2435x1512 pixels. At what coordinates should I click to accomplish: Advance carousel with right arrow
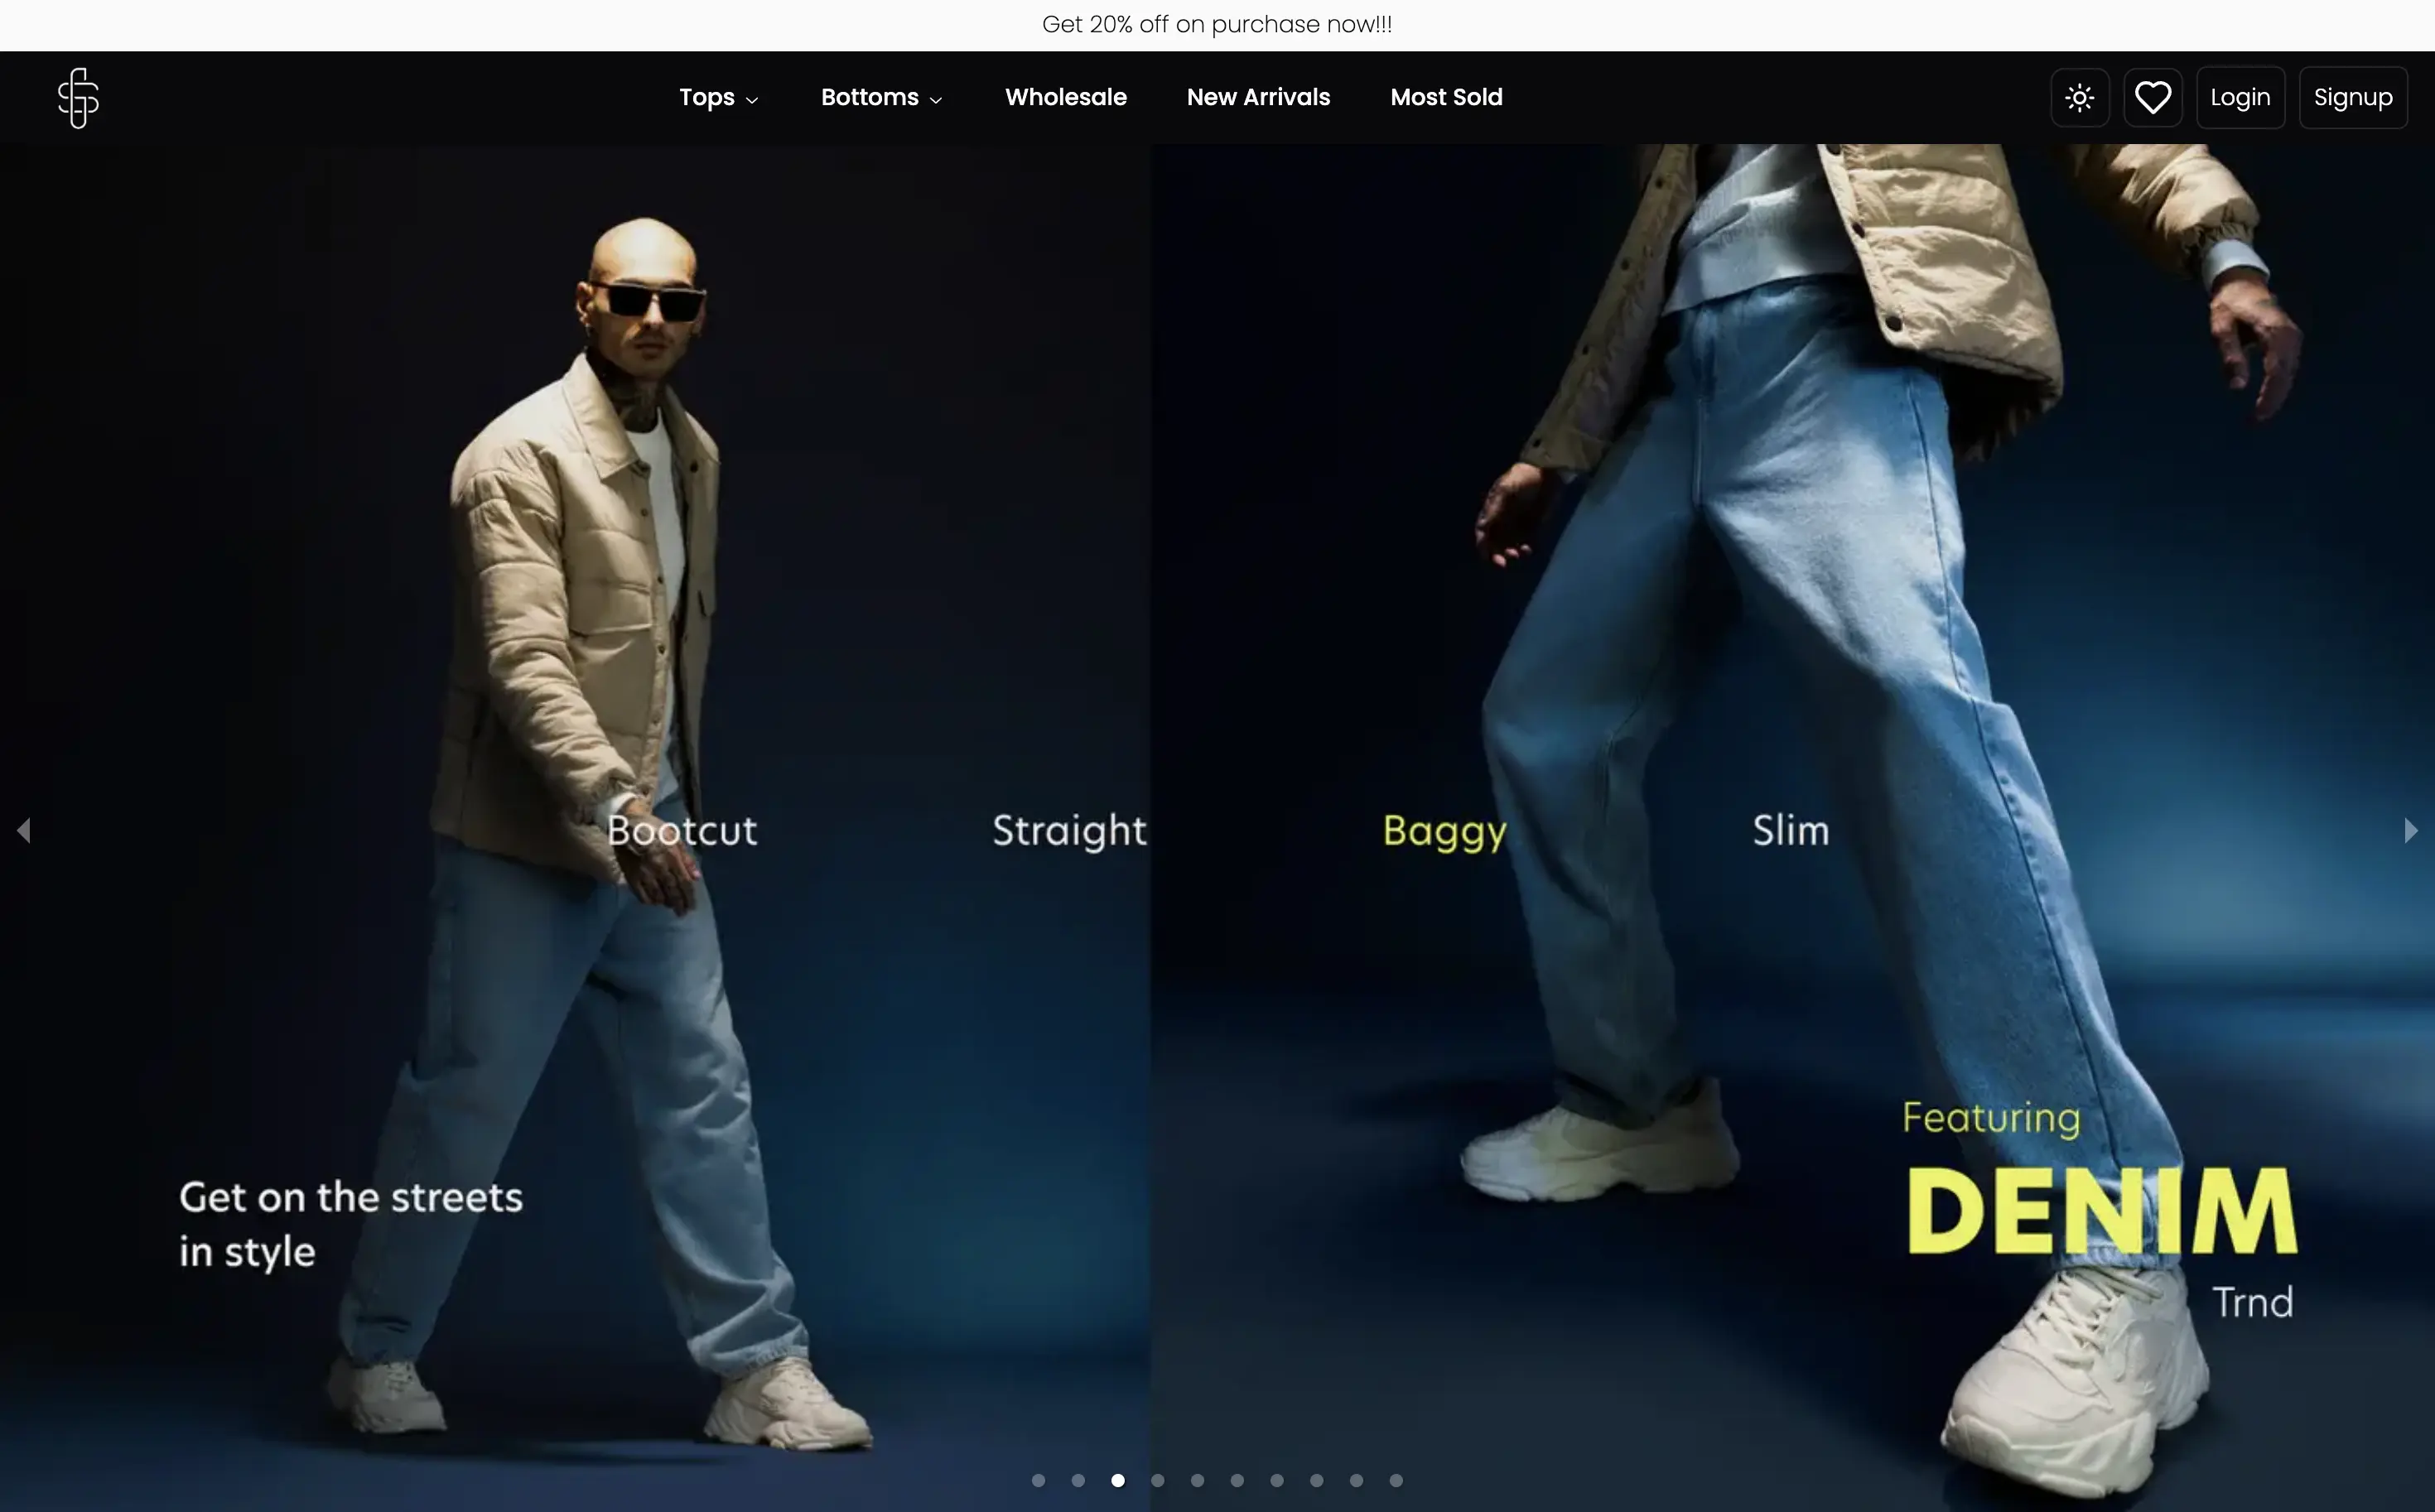[x=2410, y=830]
